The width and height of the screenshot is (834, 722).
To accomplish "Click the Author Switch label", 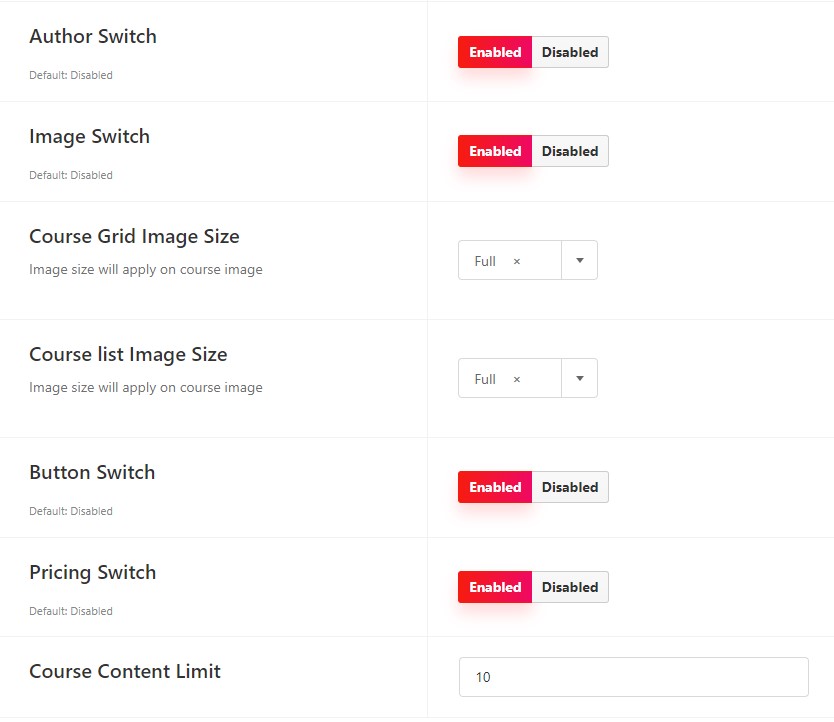I will (93, 36).
